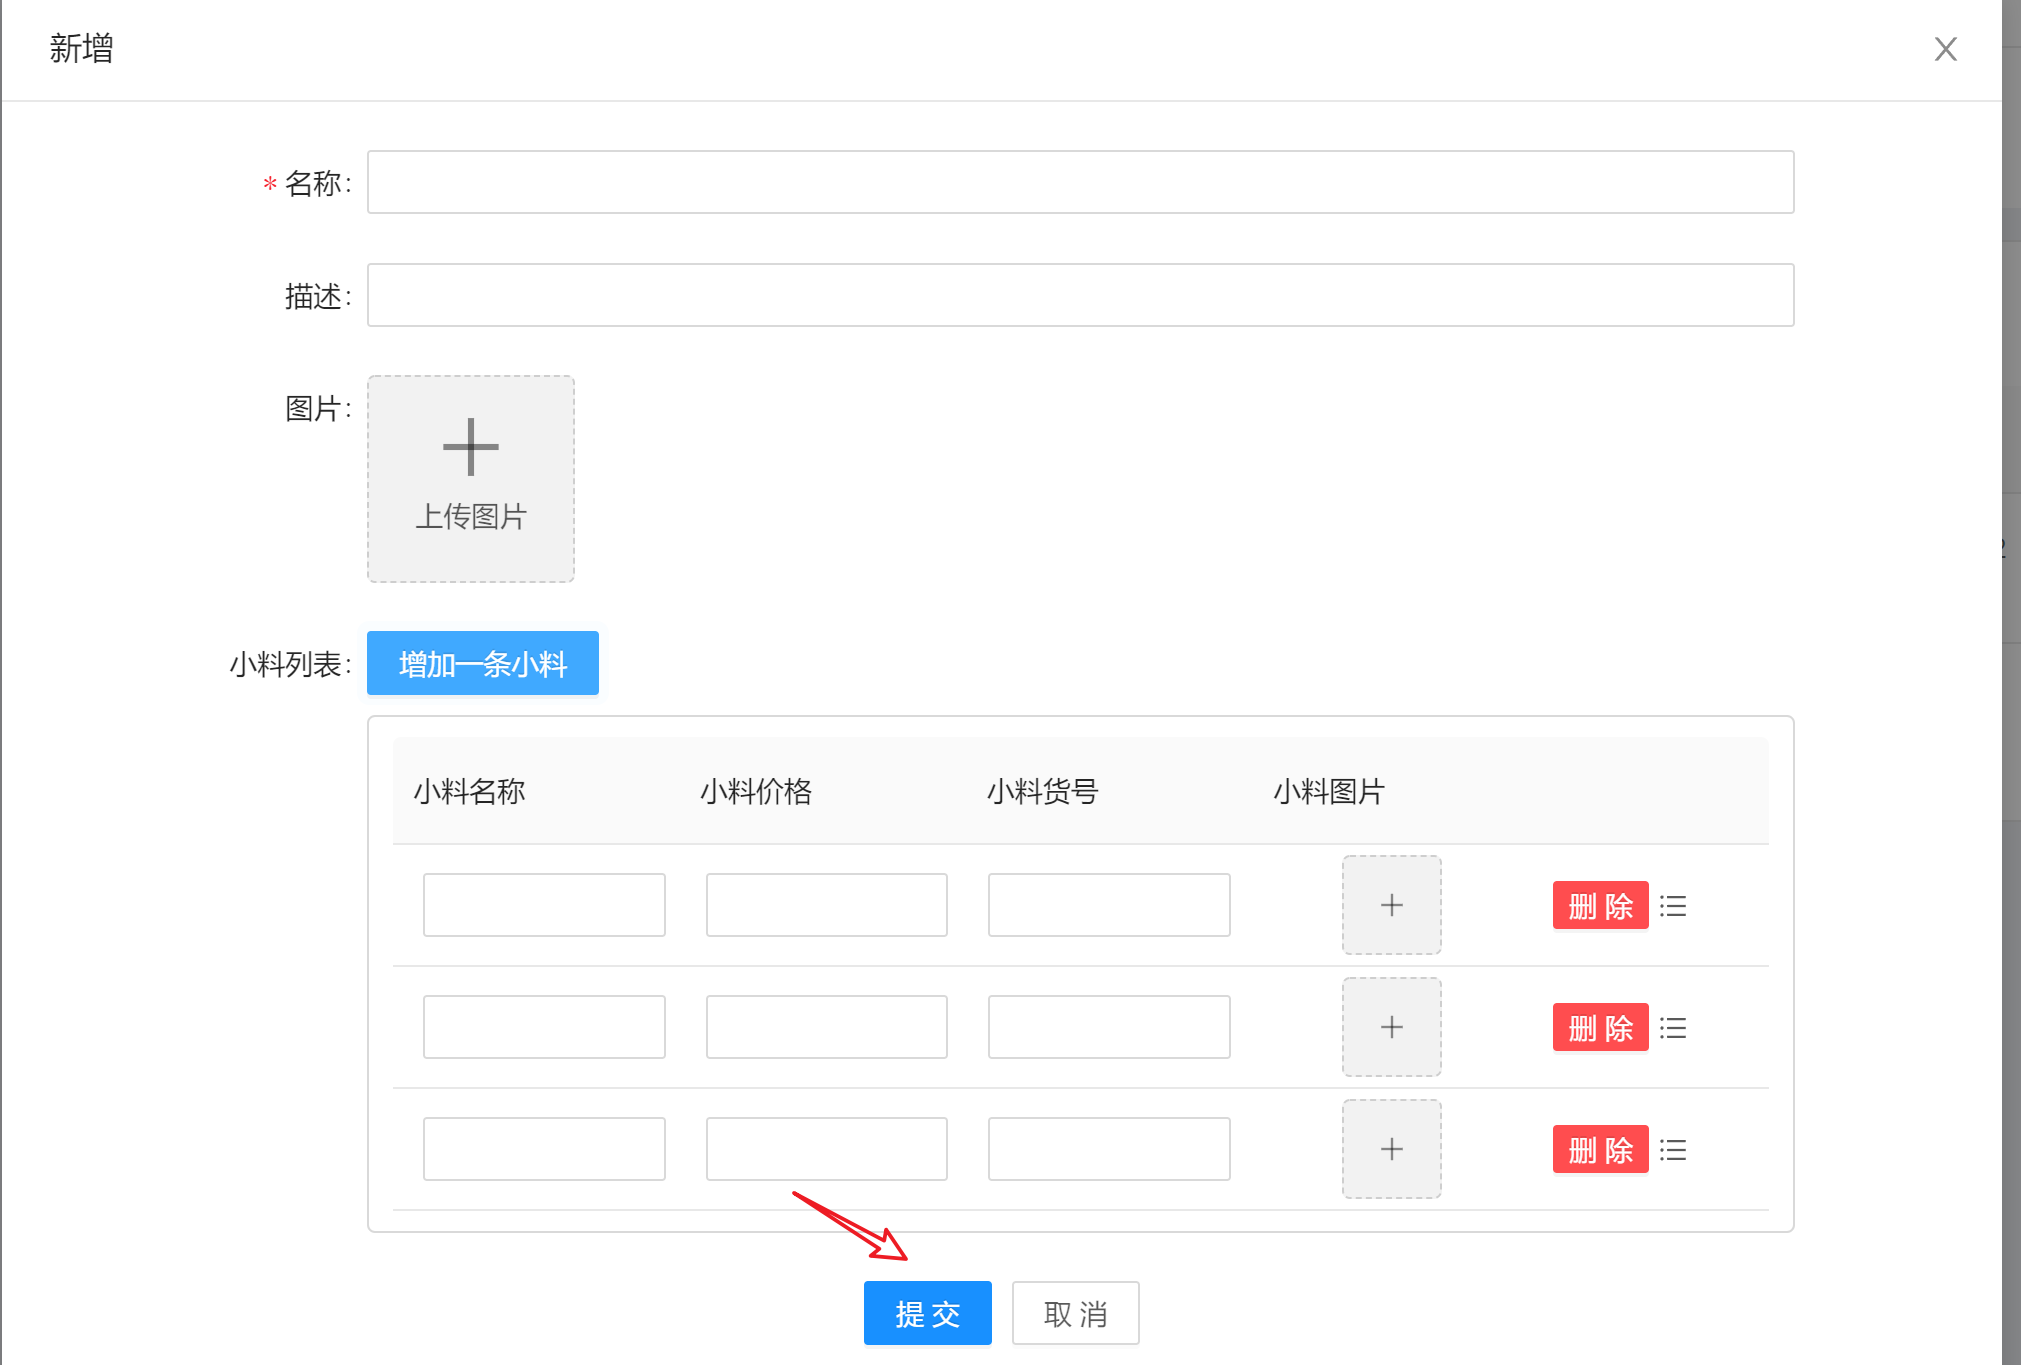The width and height of the screenshot is (2021, 1365).
Task: Click second row 小料价格 input
Action: point(826,1027)
